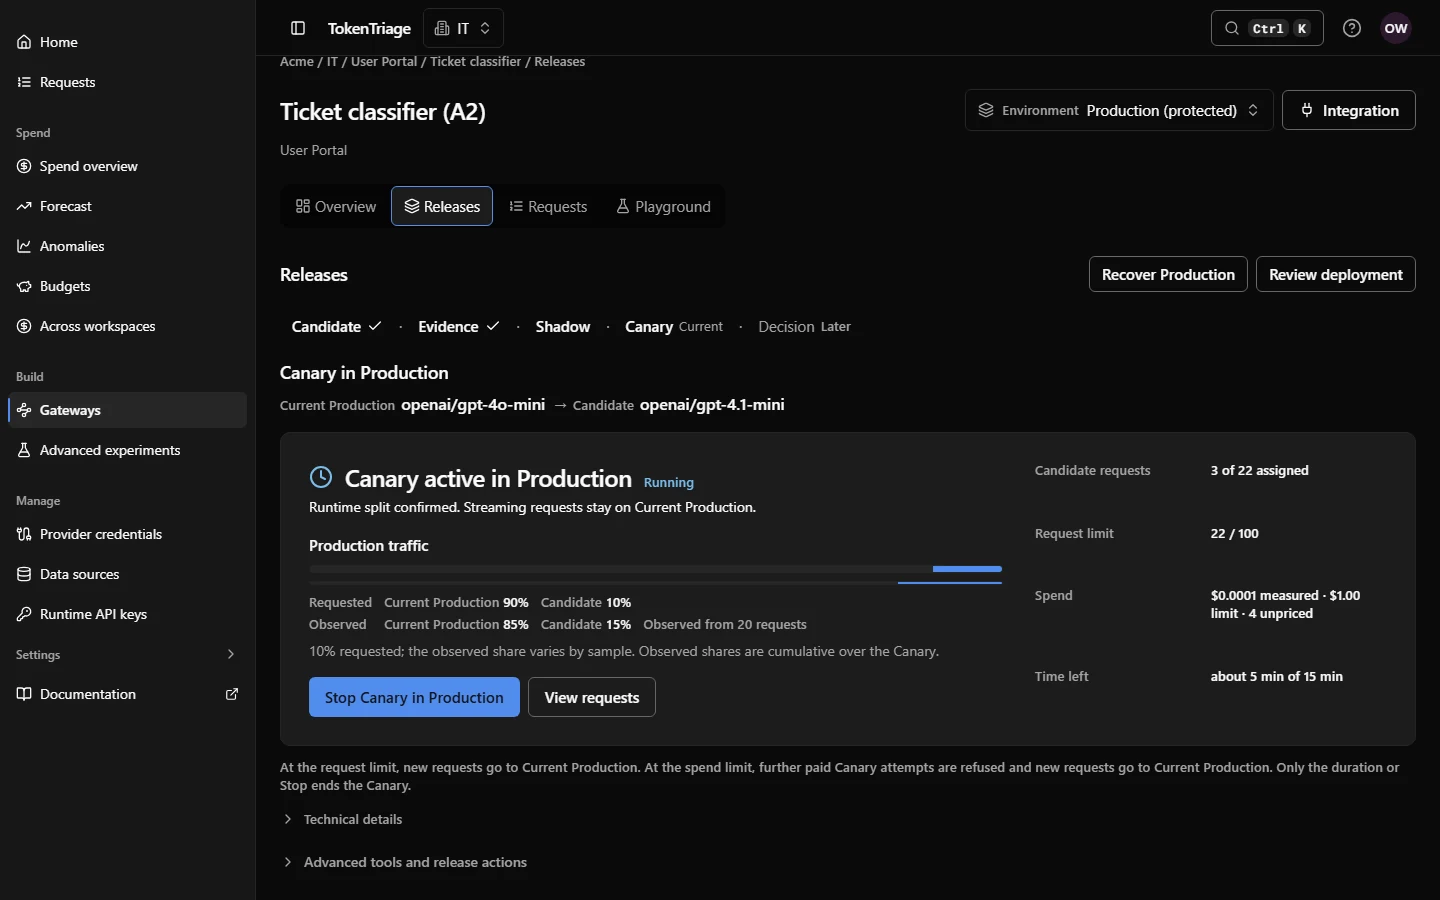This screenshot has height=900, width=1440.
Task: Click the Integration button
Action: 1349,110
